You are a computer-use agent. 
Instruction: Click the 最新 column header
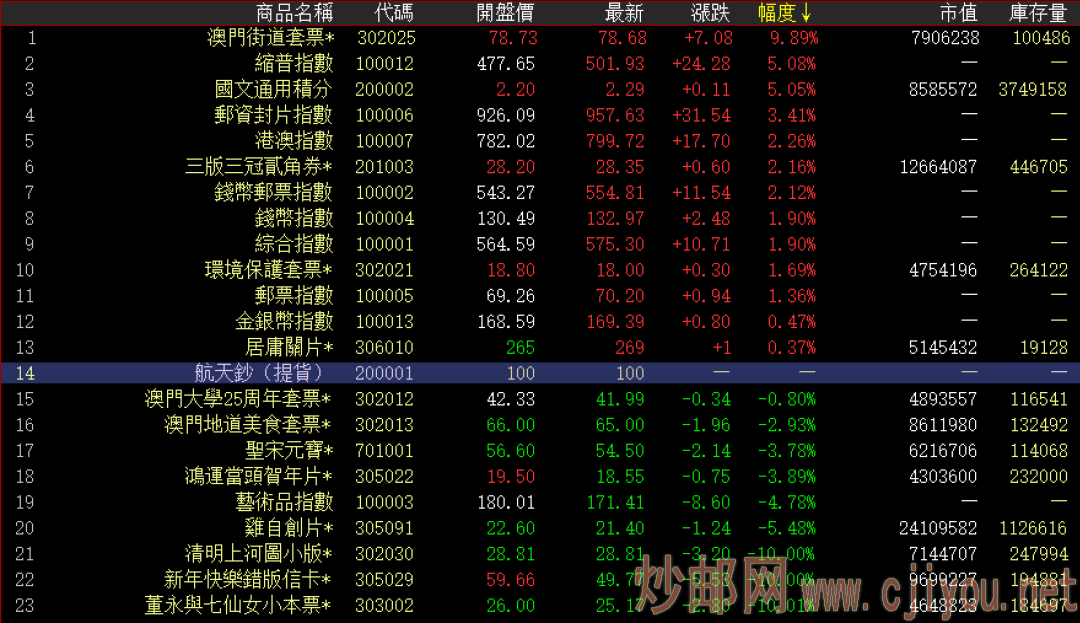click(x=625, y=13)
